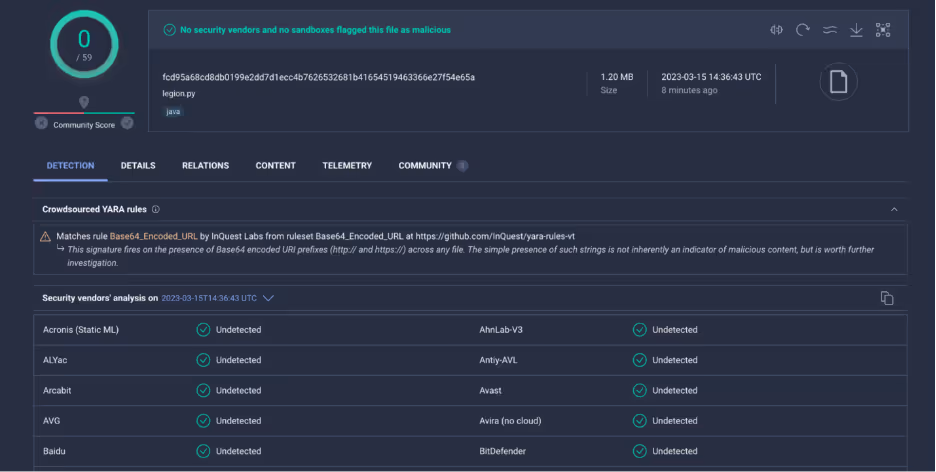This screenshot has height=472, width=936.
Task: Open the graph view icon
Action: (x=883, y=30)
